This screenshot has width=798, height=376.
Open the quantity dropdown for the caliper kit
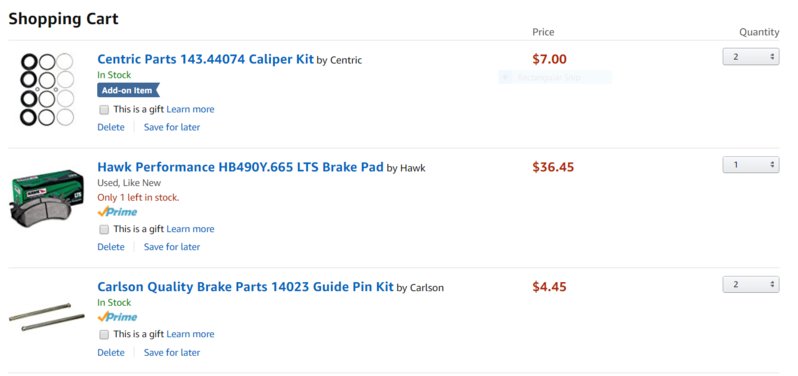(751, 56)
